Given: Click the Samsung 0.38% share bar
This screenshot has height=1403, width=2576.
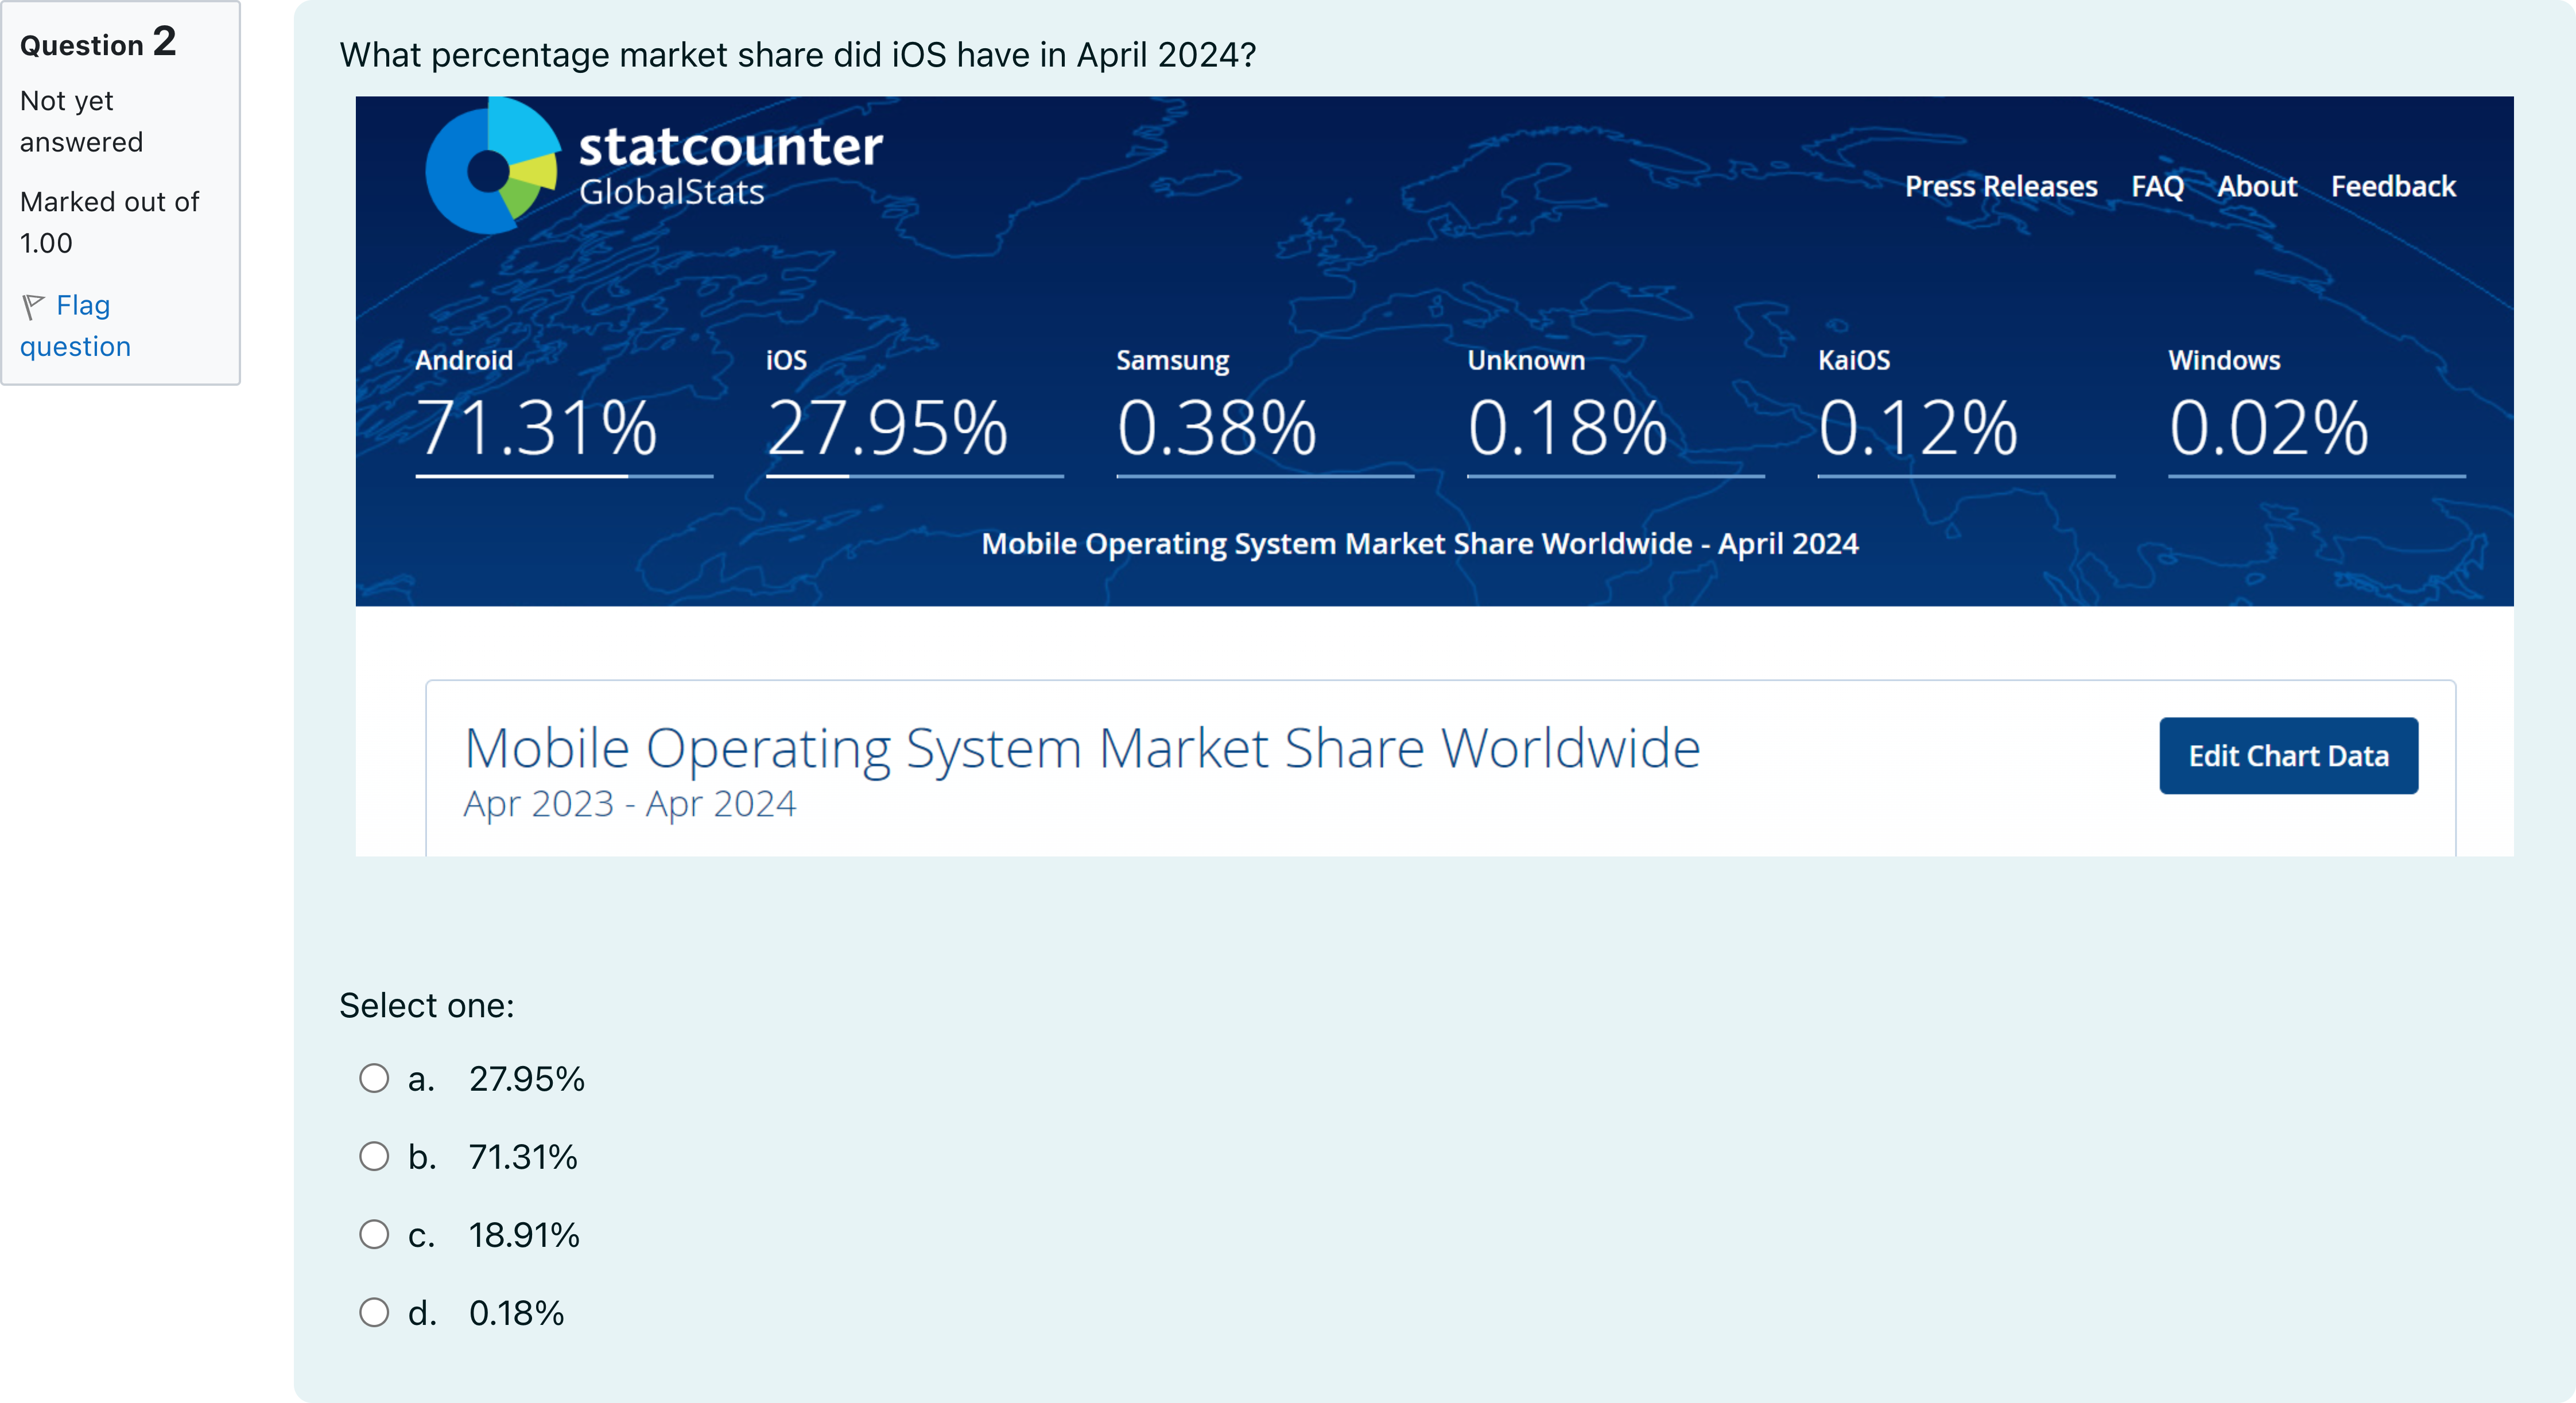Looking at the screenshot, I should [1265, 476].
